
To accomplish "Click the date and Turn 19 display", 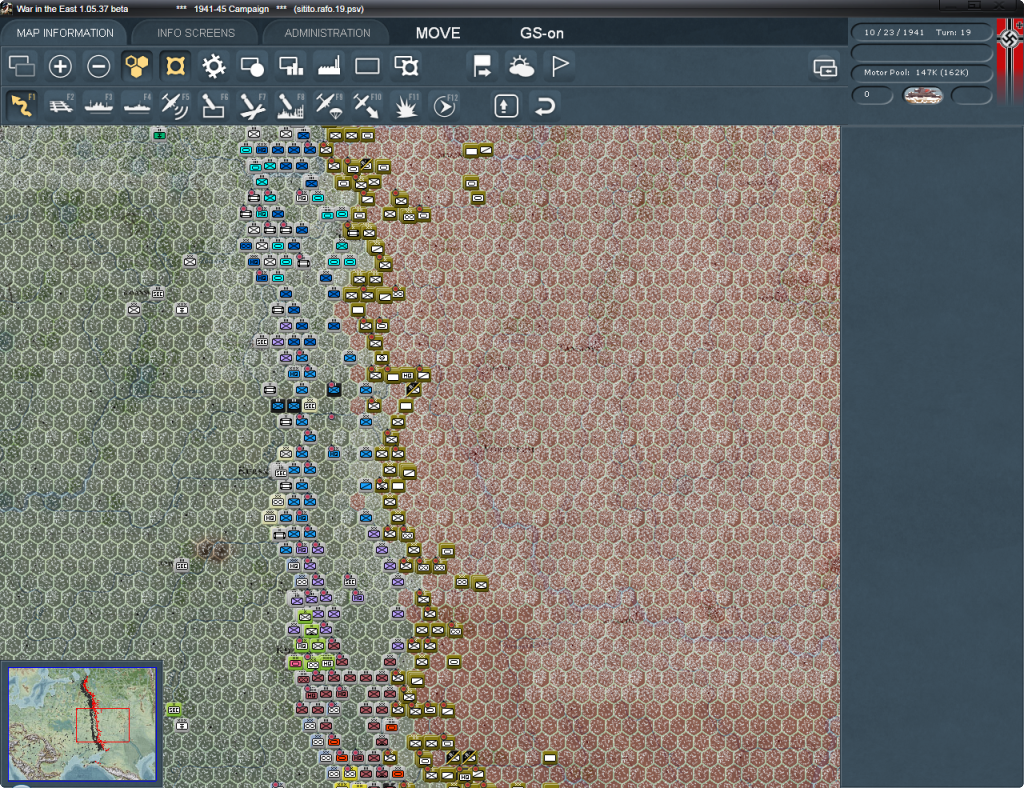I will click(921, 32).
